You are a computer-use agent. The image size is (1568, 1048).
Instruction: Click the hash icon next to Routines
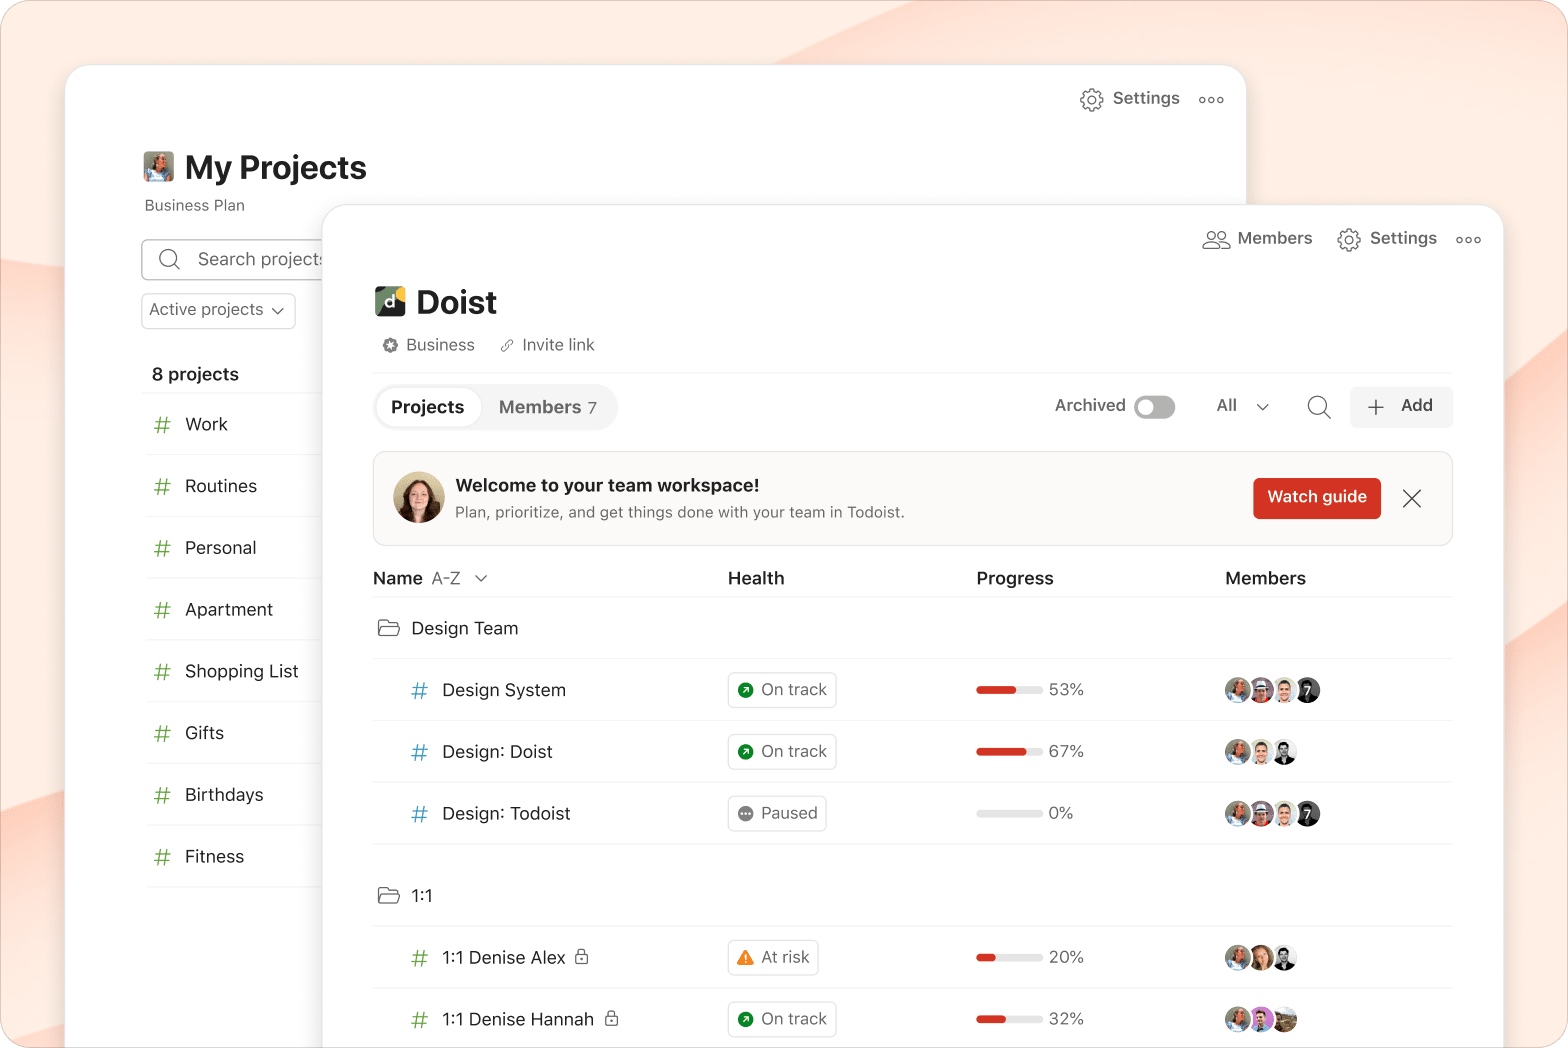click(x=162, y=487)
